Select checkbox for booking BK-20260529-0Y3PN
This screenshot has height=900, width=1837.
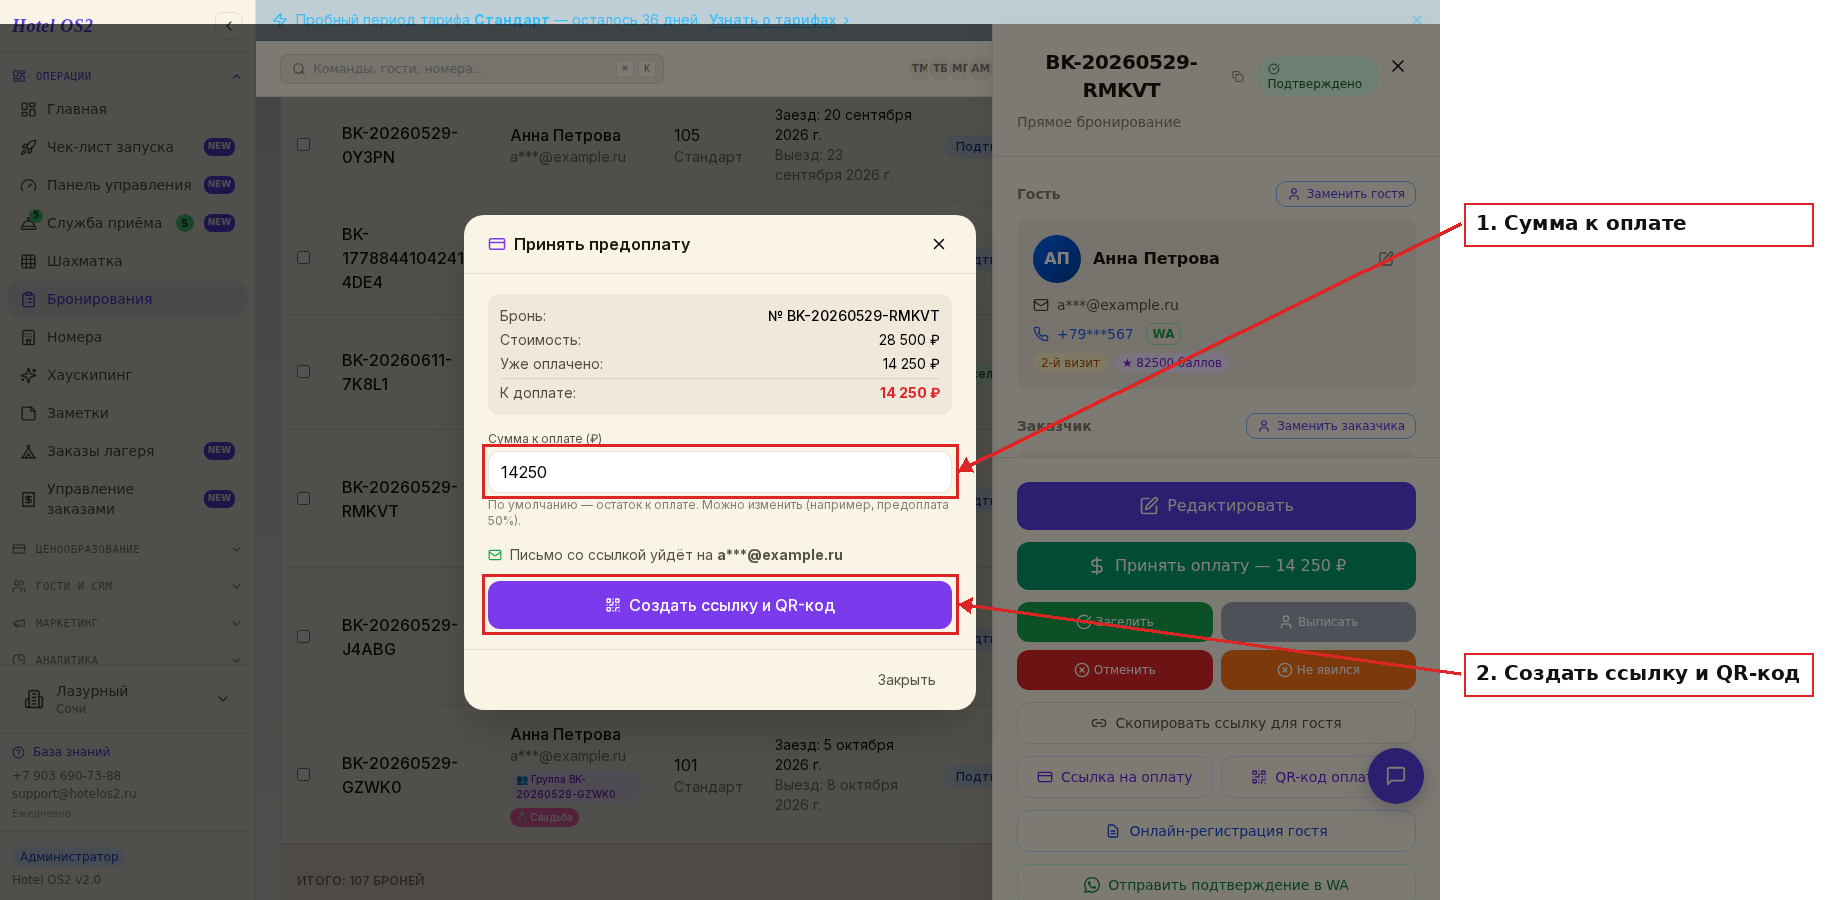pos(303,145)
